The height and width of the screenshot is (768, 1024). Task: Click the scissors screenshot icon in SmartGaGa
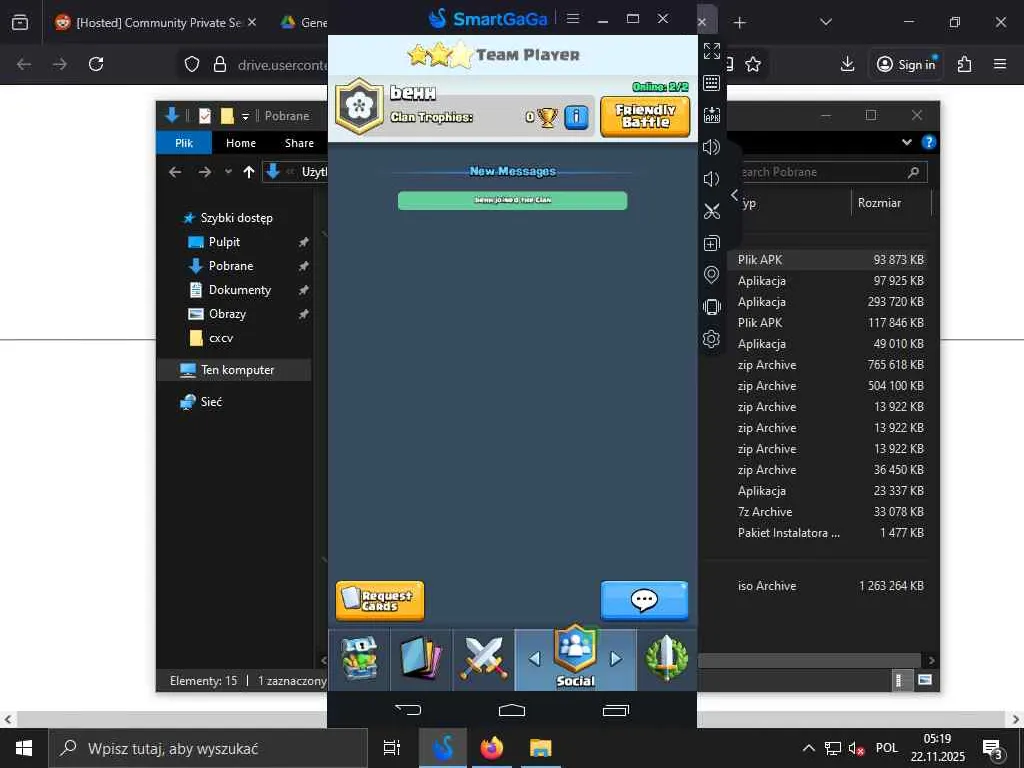click(712, 211)
